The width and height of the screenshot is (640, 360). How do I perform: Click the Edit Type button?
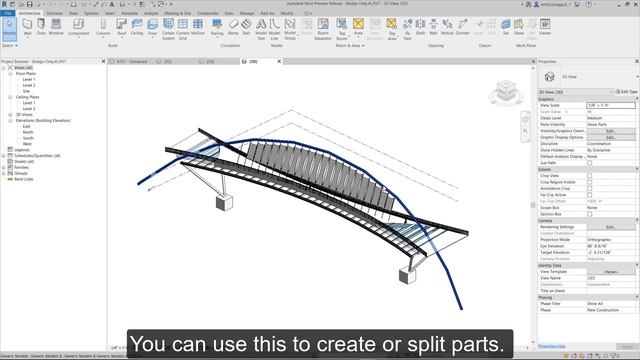(626, 92)
